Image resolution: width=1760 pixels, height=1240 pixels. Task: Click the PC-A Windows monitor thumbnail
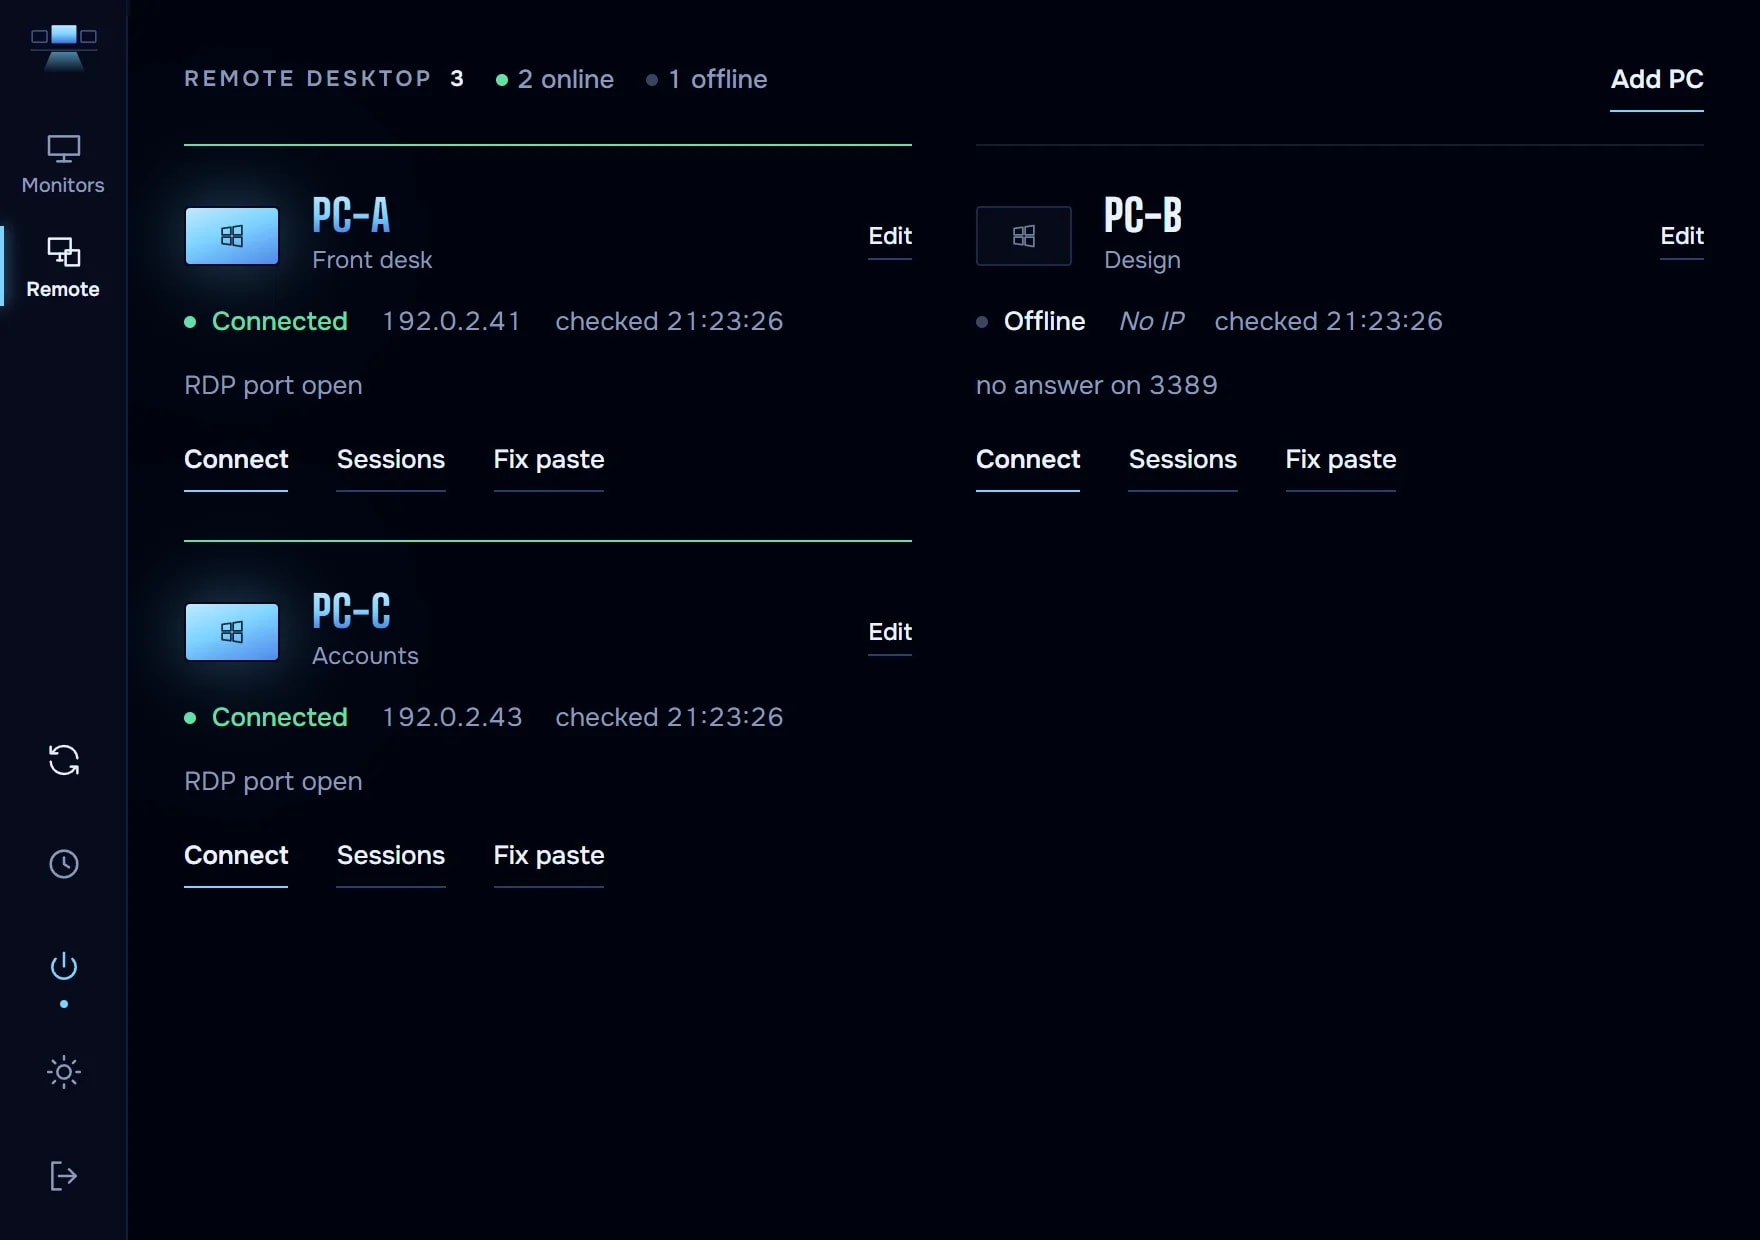pyautogui.click(x=232, y=236)
